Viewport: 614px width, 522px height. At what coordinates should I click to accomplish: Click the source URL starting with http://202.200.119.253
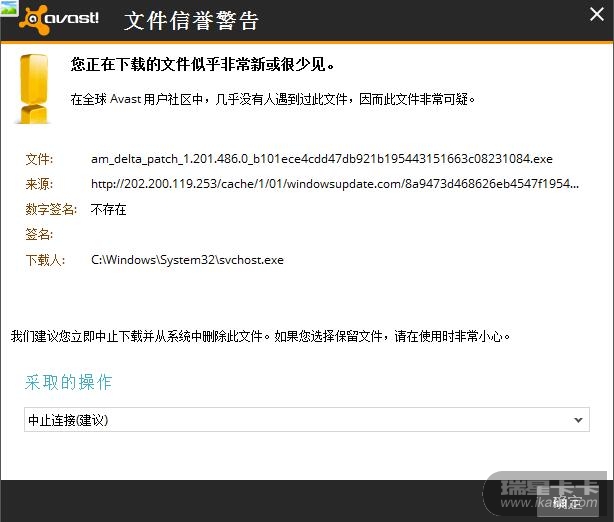click(334, 184)
